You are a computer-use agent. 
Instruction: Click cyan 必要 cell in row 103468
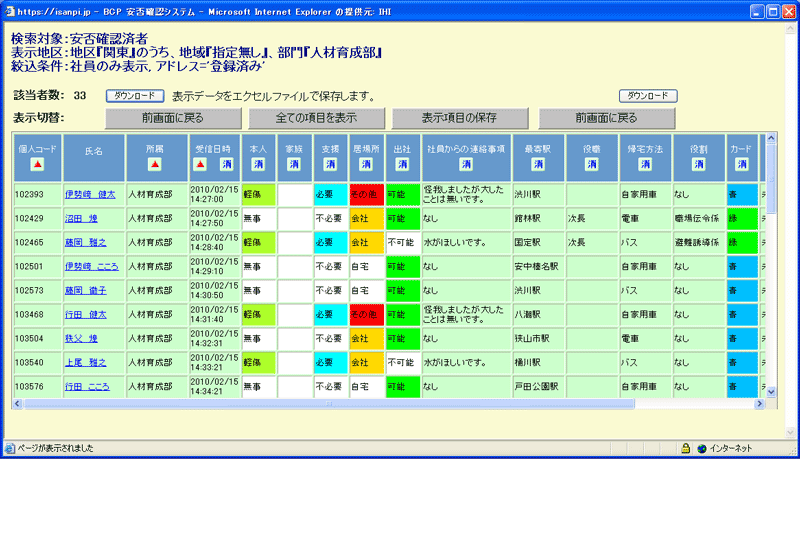(331, 314)
